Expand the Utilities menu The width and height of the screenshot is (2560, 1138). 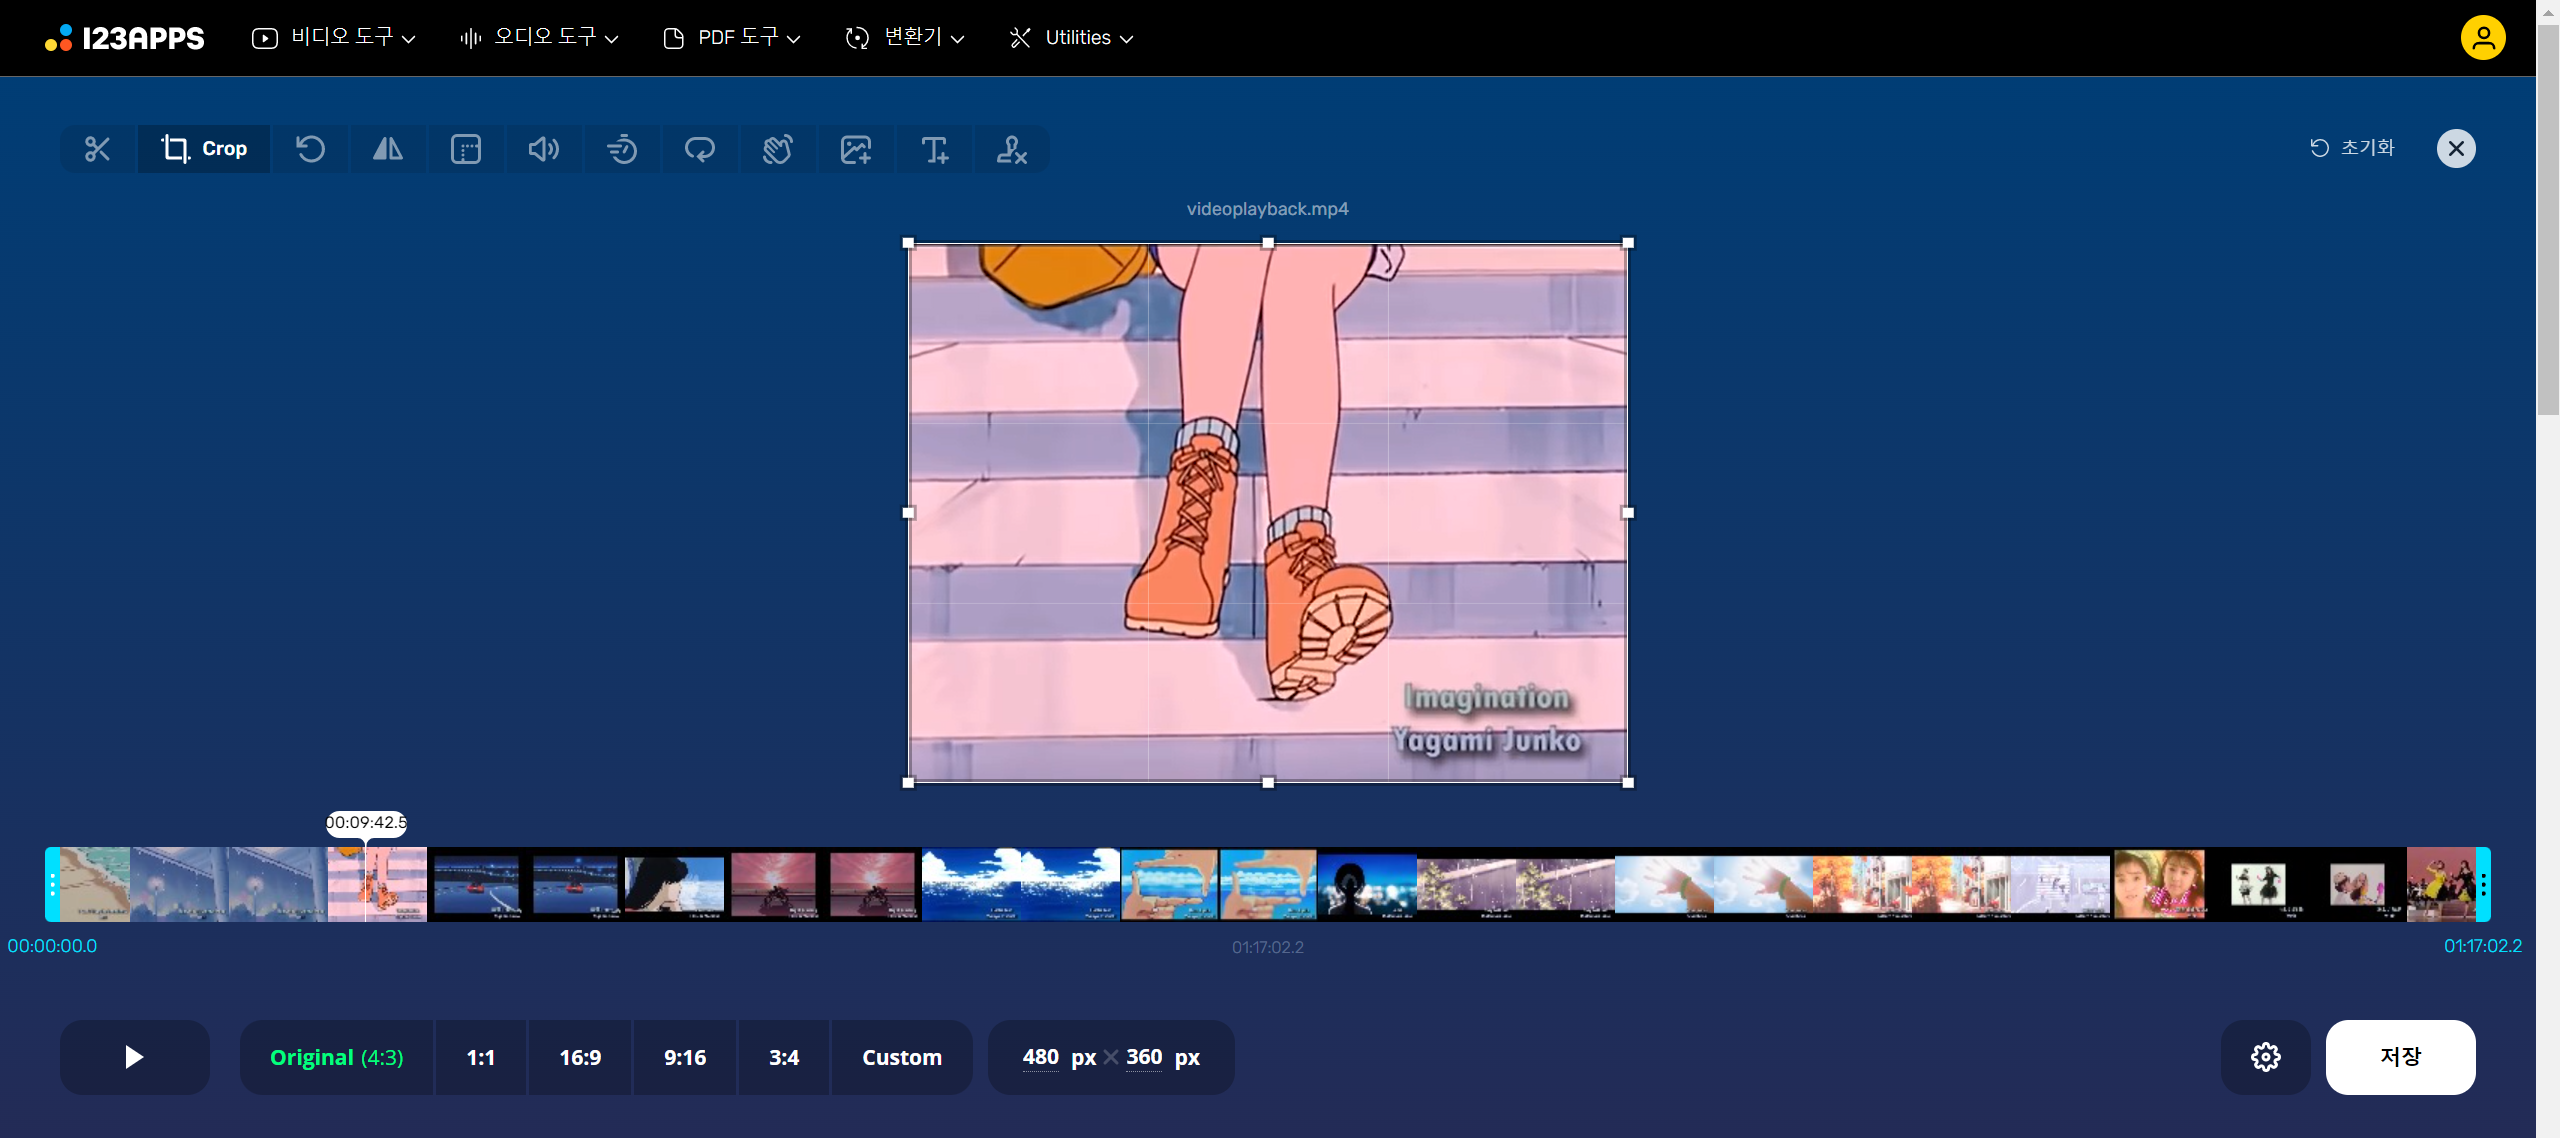pyautogui.click(x=1071, y=38)
